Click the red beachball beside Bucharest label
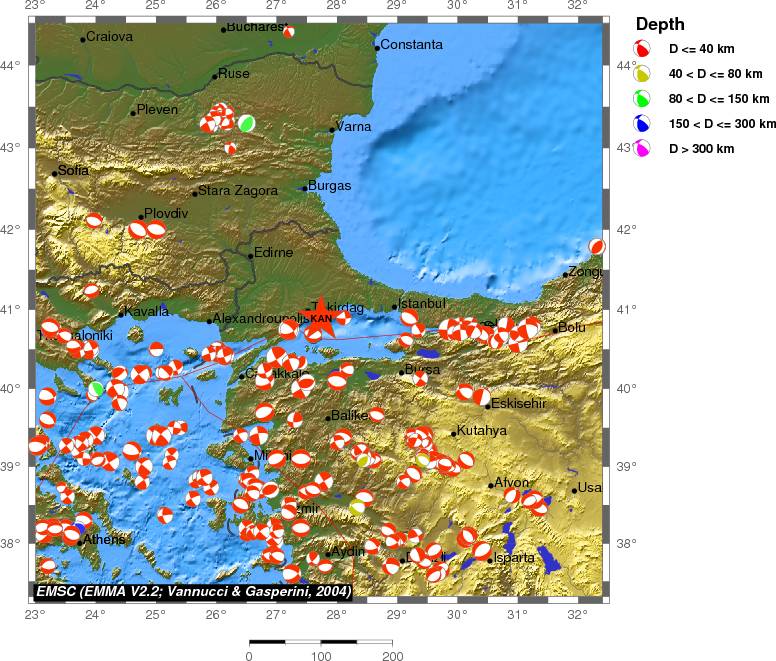Viewport: 776px width, 661px height. (x=289, y=32)
